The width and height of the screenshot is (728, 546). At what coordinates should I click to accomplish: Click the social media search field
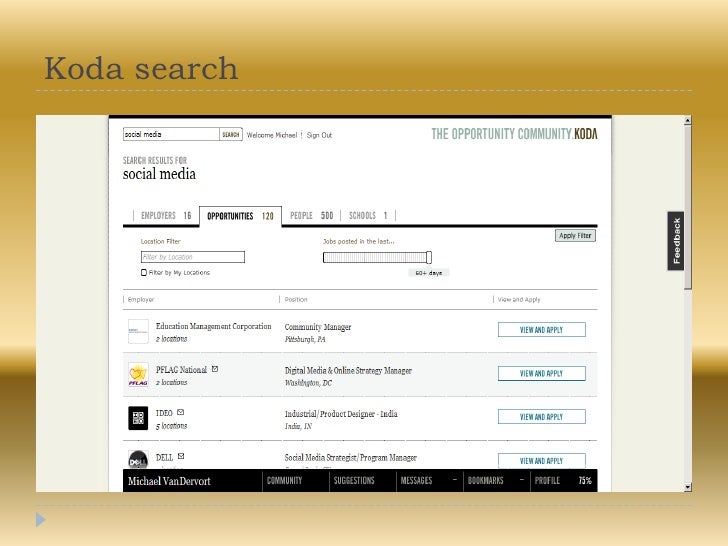coord(171,135)
